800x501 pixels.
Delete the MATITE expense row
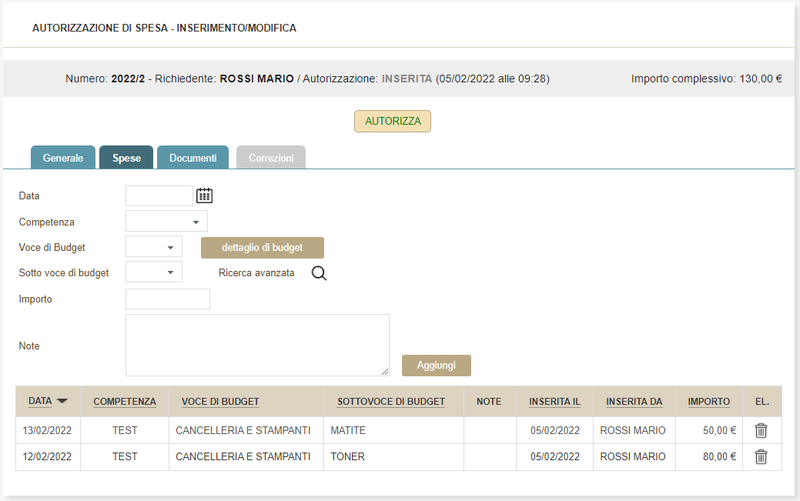click(761, 431)
